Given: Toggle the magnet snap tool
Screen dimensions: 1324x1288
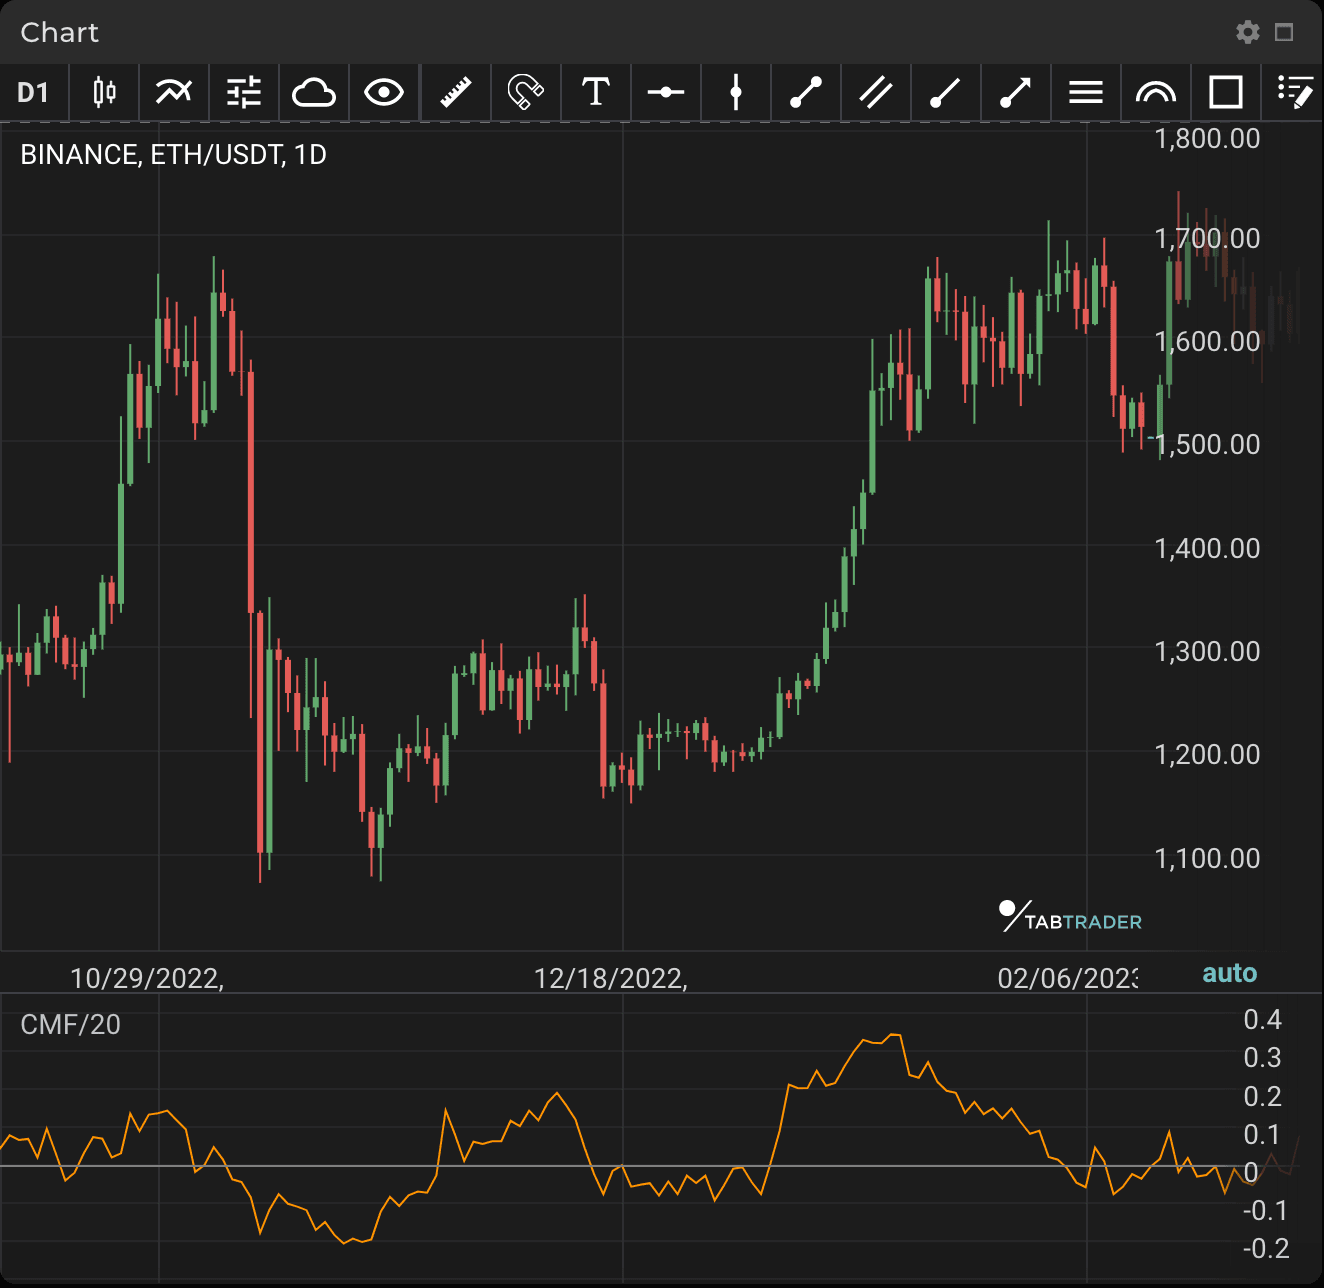Looking at the screenshot, I should (x=526, y=93).
